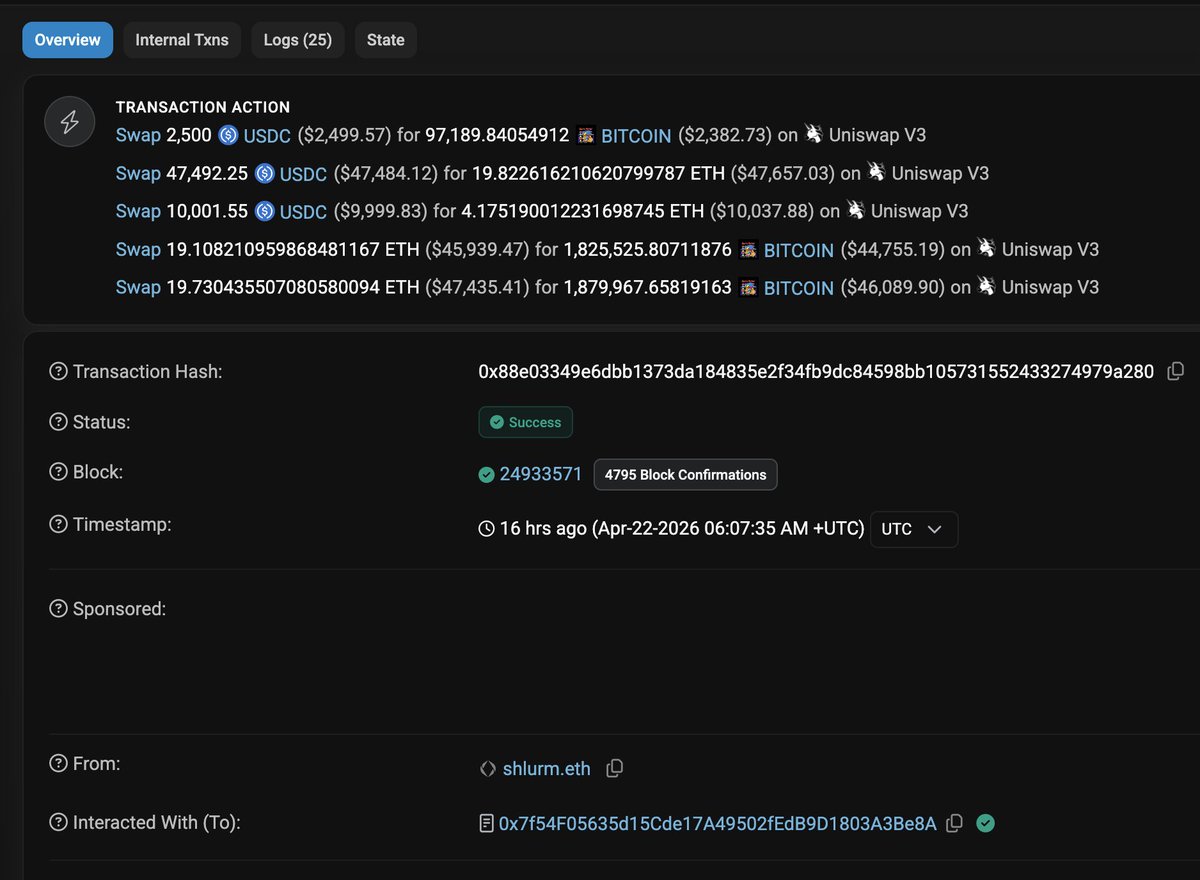1200x880 pixels.
Task: Click the code brackets icon beside shlurm.eth
Action: point(487,769)
